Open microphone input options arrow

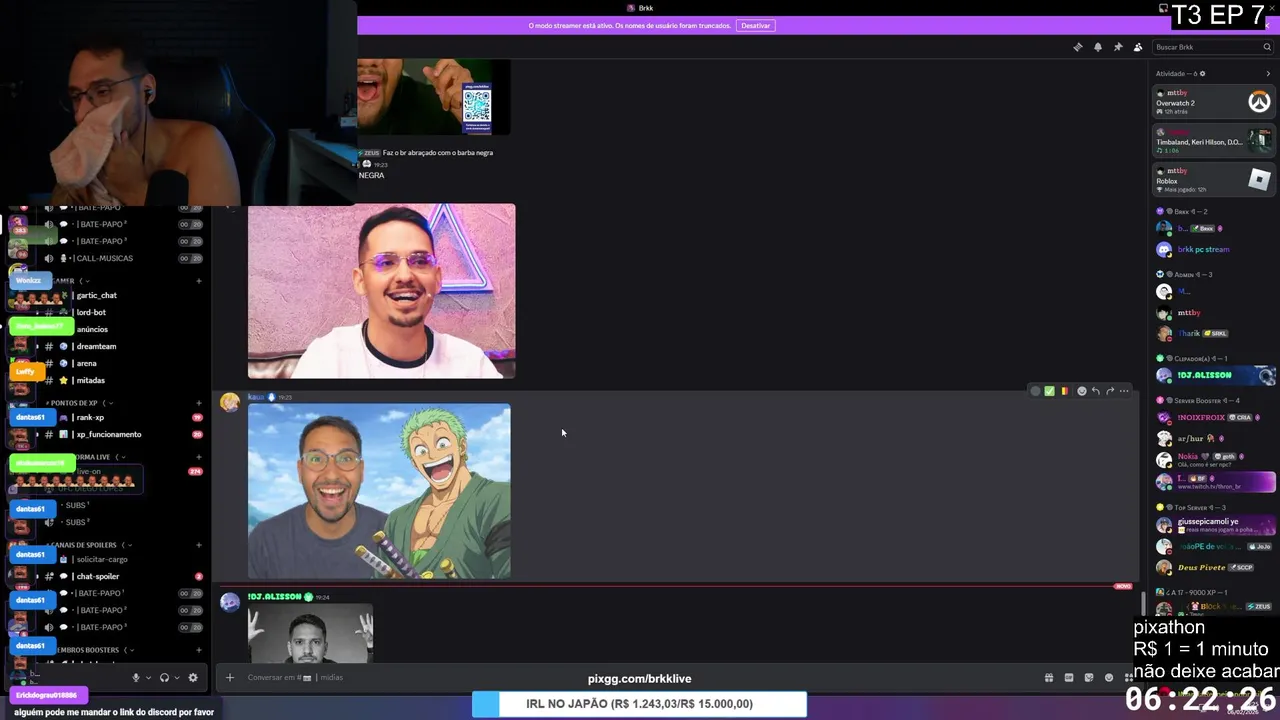(x=148, y=677)
